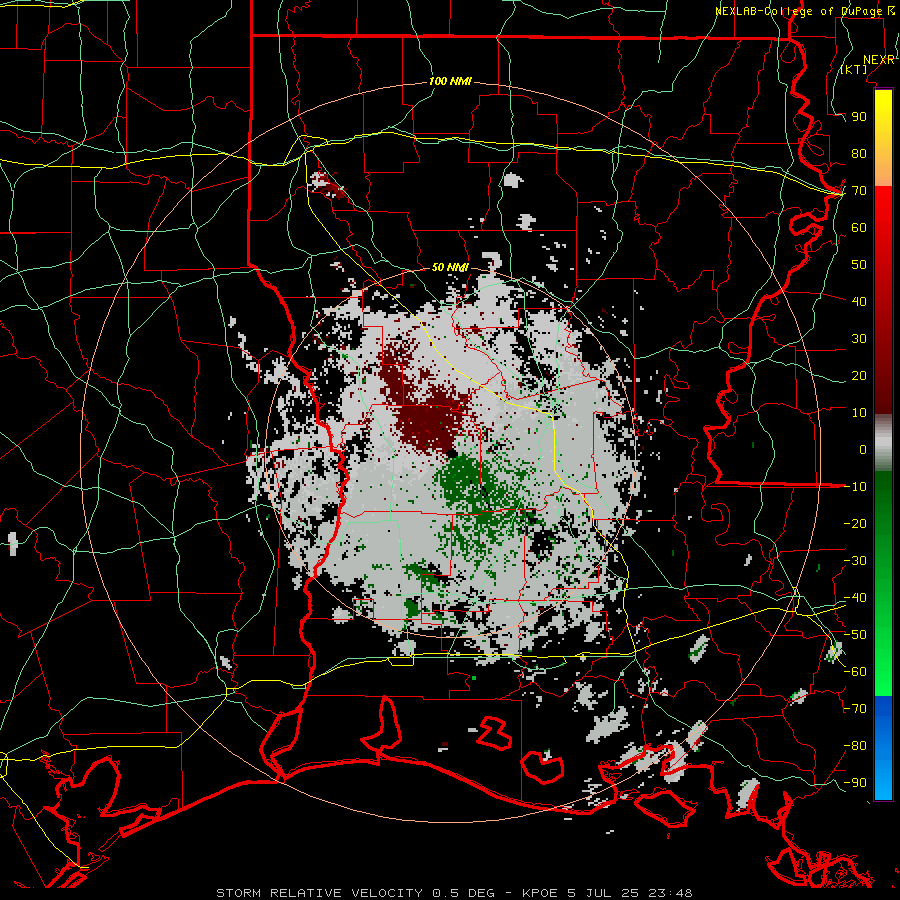
Task: Select the -70 value on velocity scale
Action: [855, 709]
